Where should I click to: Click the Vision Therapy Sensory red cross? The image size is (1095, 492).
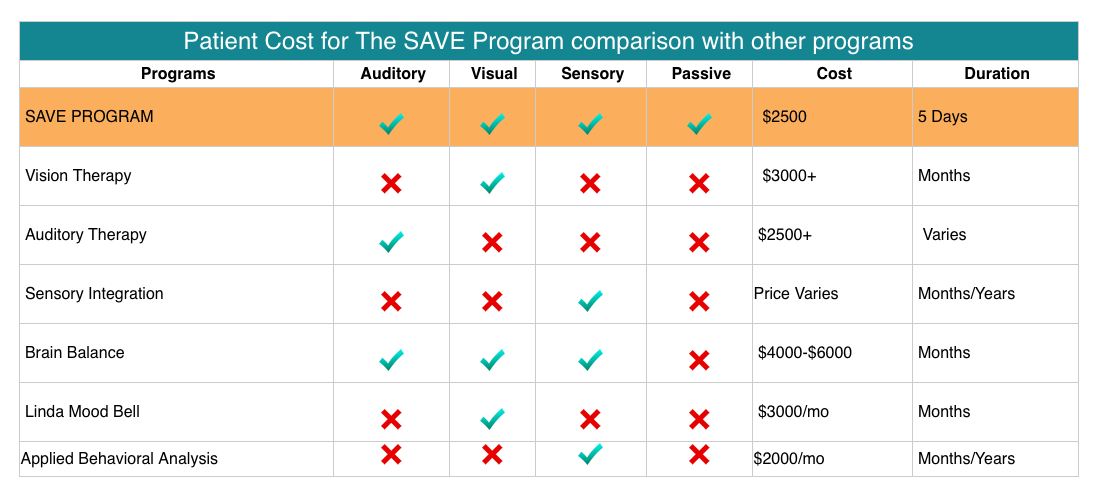[x=590, y=183]
